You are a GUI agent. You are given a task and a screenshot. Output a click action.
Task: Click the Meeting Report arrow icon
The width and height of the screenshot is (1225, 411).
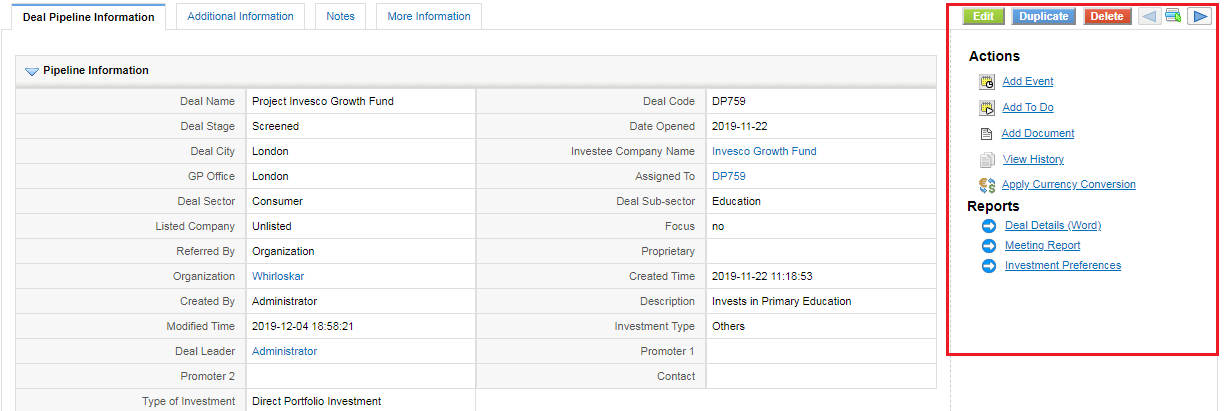pyautogui.click(x=989, y=246)
